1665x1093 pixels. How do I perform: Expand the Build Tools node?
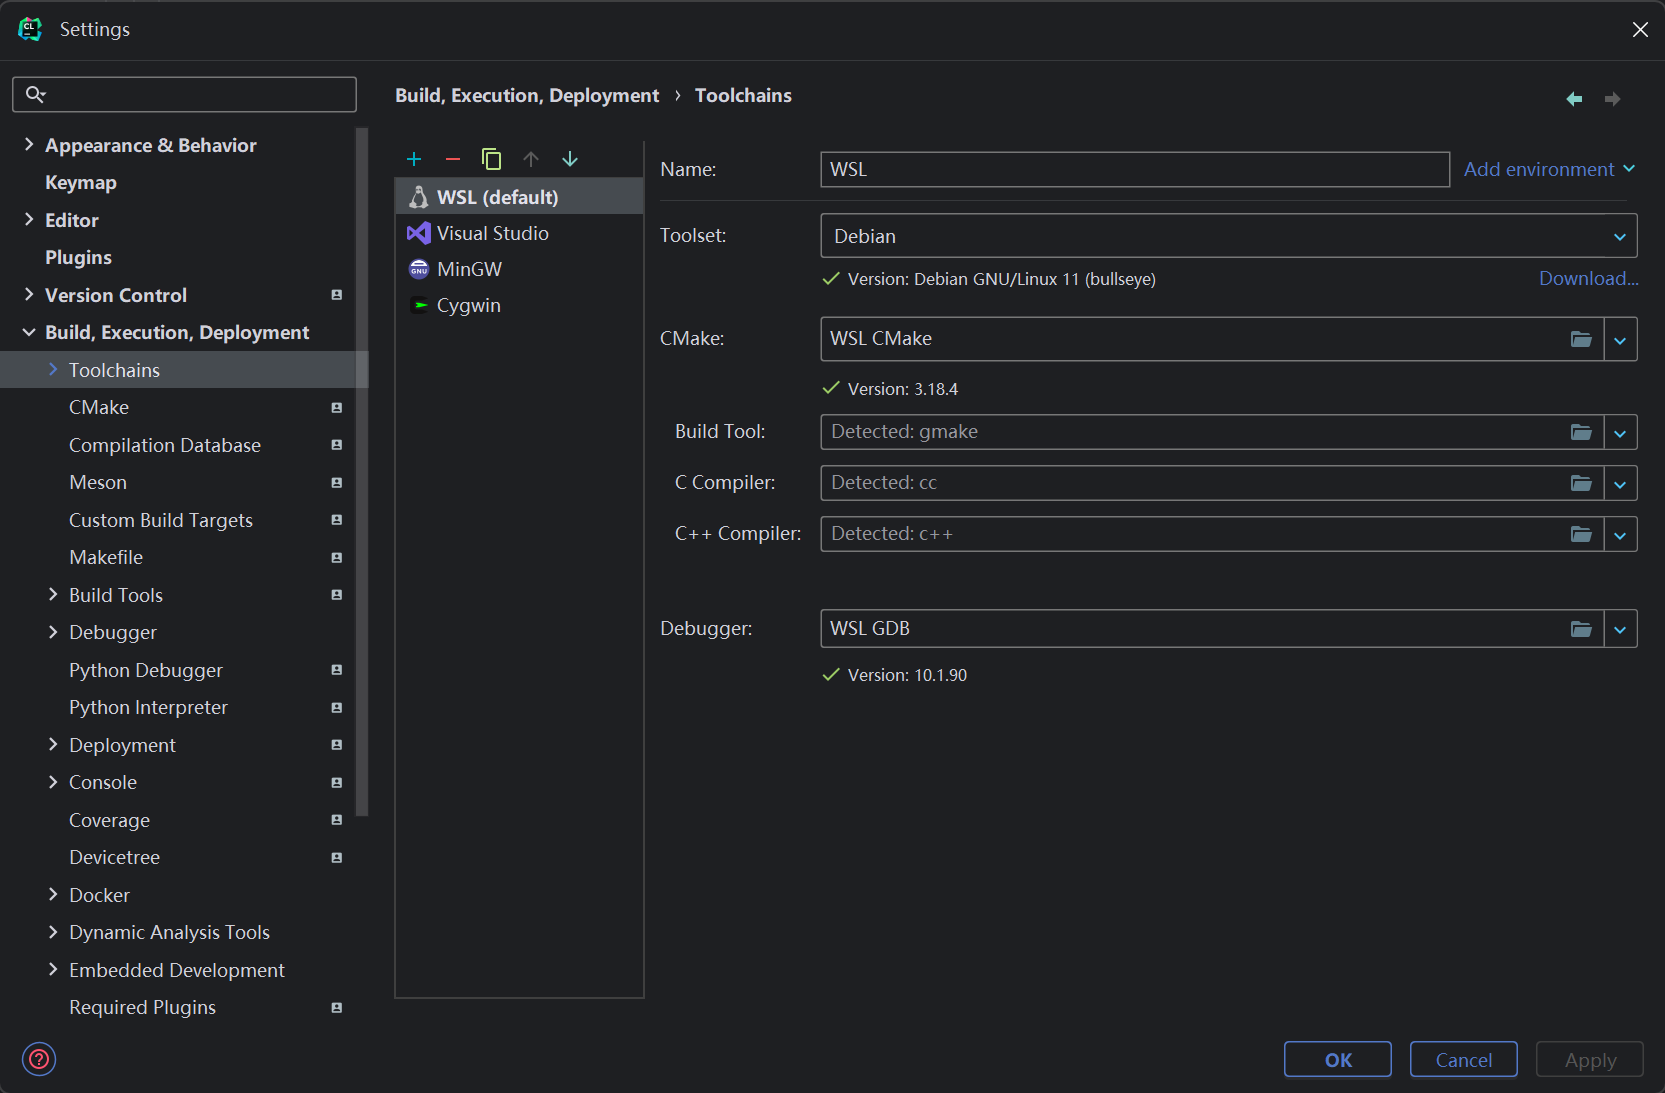(53, 595)
